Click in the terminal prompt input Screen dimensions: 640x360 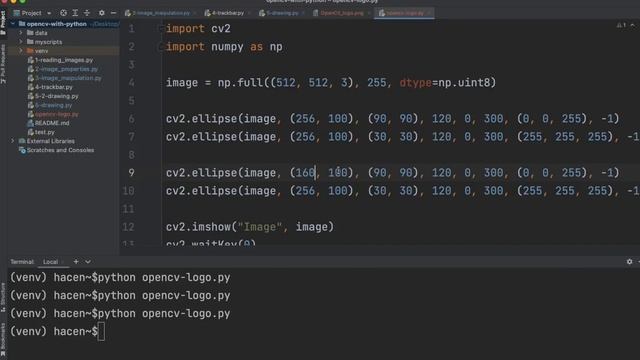click(x=101, y=331)
